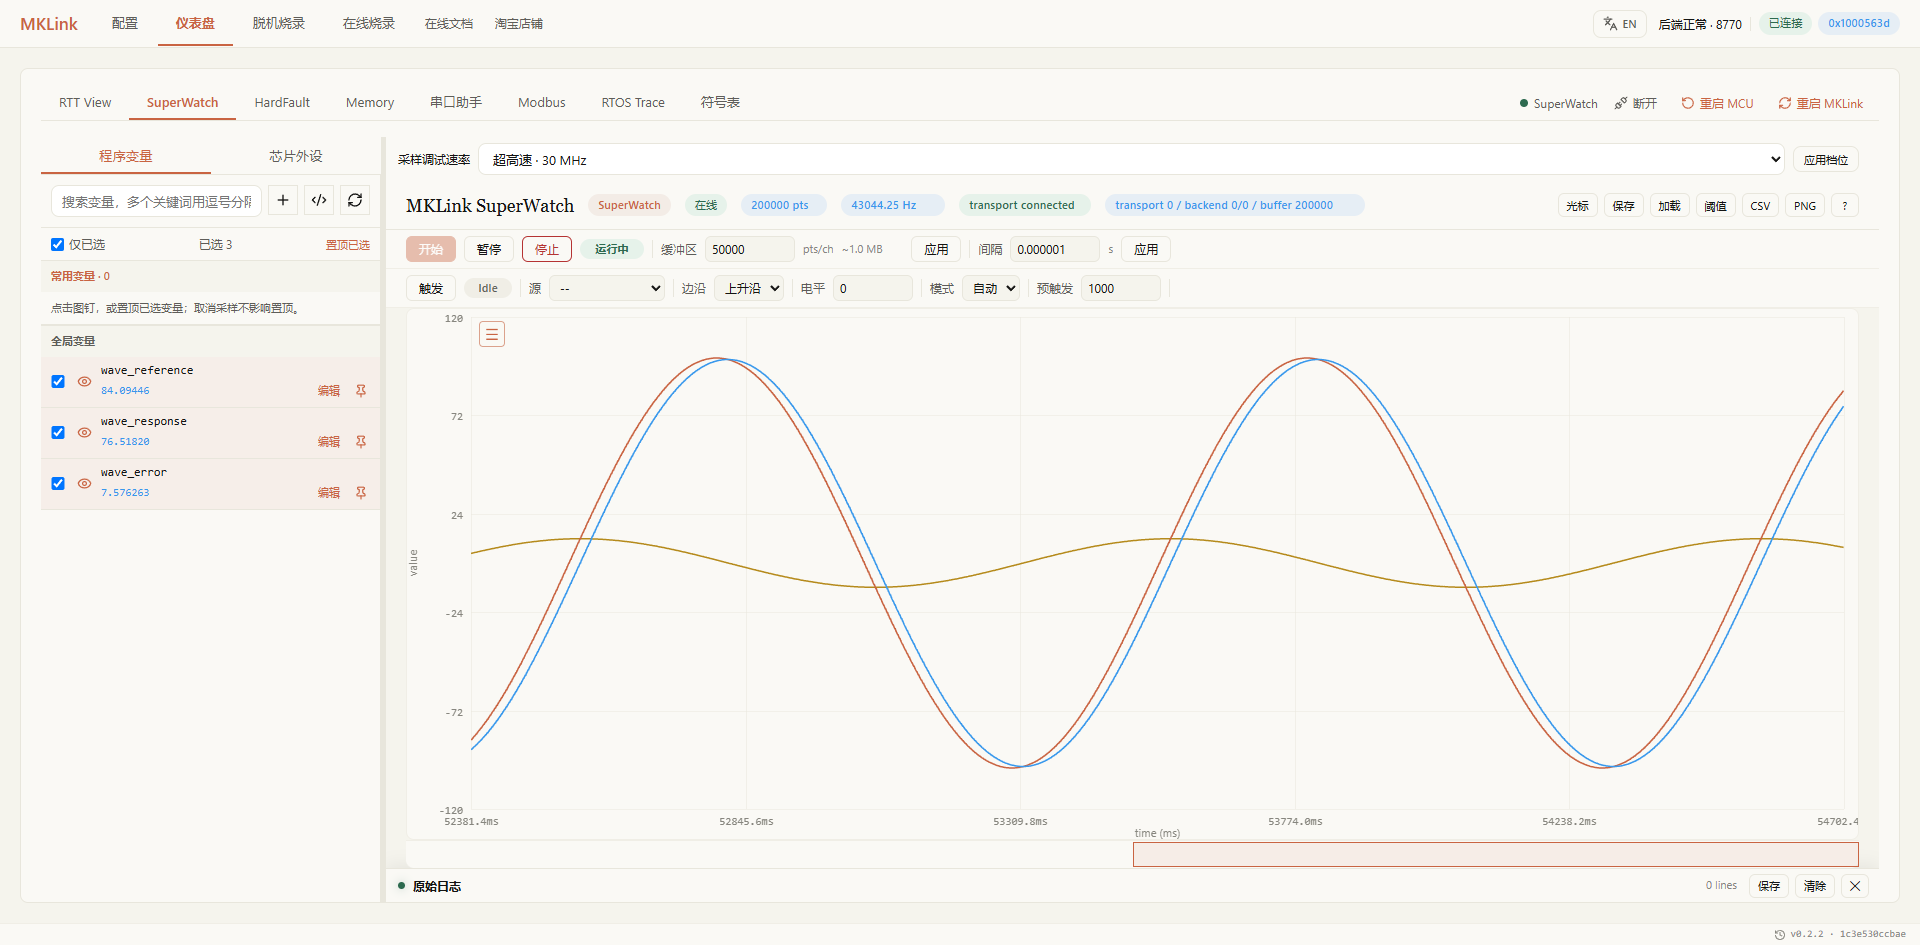Open the Memory tab
Viewport: 1920px width, 945px height.
pyautogui.click(x=370, y=103)
